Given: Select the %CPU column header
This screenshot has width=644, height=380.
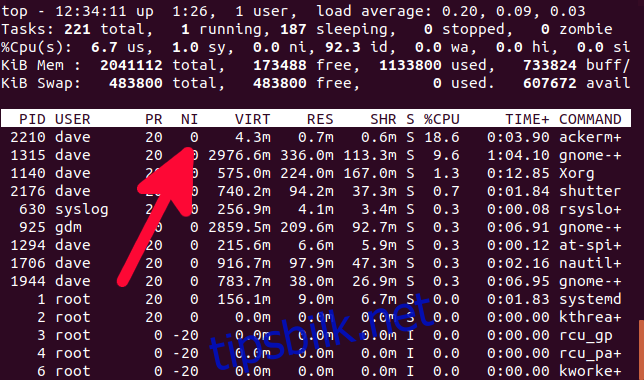Looking at the screenshot, I should tap(442, 119).
